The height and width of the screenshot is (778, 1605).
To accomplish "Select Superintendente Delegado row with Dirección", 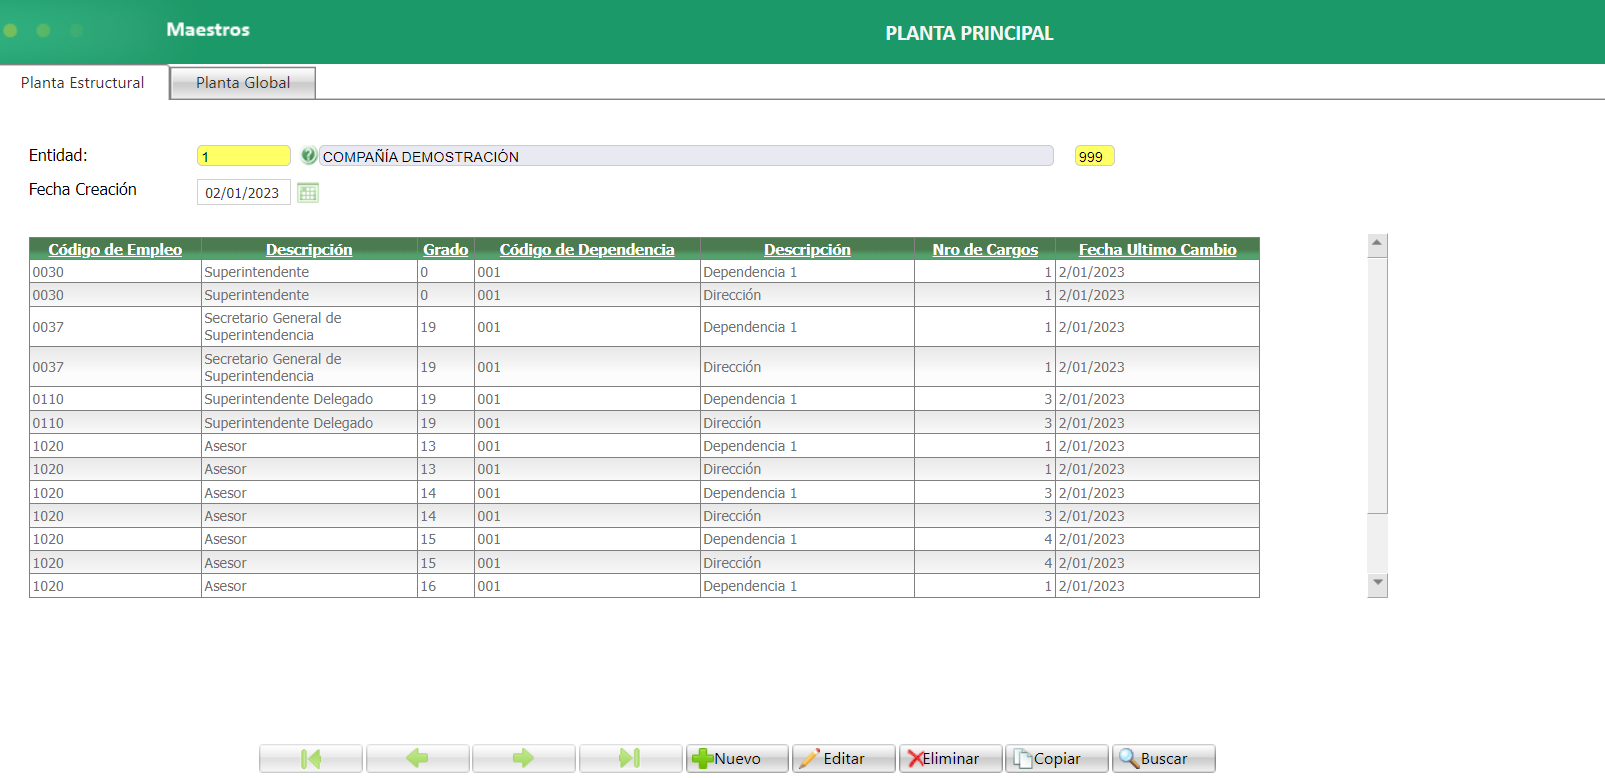I will click(x=644, y=423).
